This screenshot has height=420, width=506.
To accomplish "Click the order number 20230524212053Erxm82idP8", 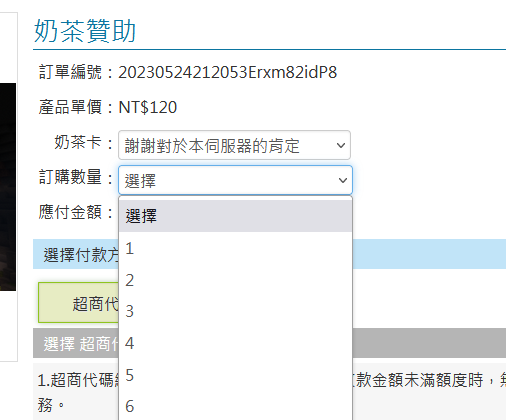I will pos(228,72).
